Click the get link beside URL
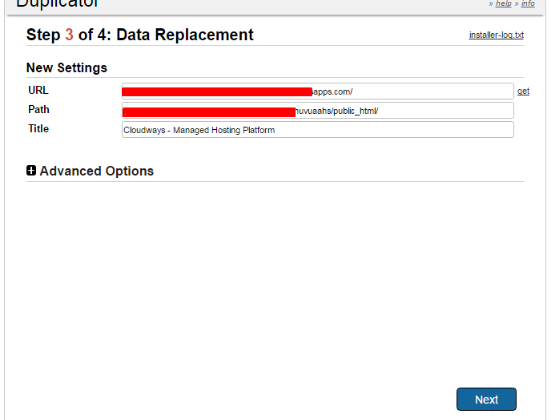This screenshot has height=420, width=553. 523,91
